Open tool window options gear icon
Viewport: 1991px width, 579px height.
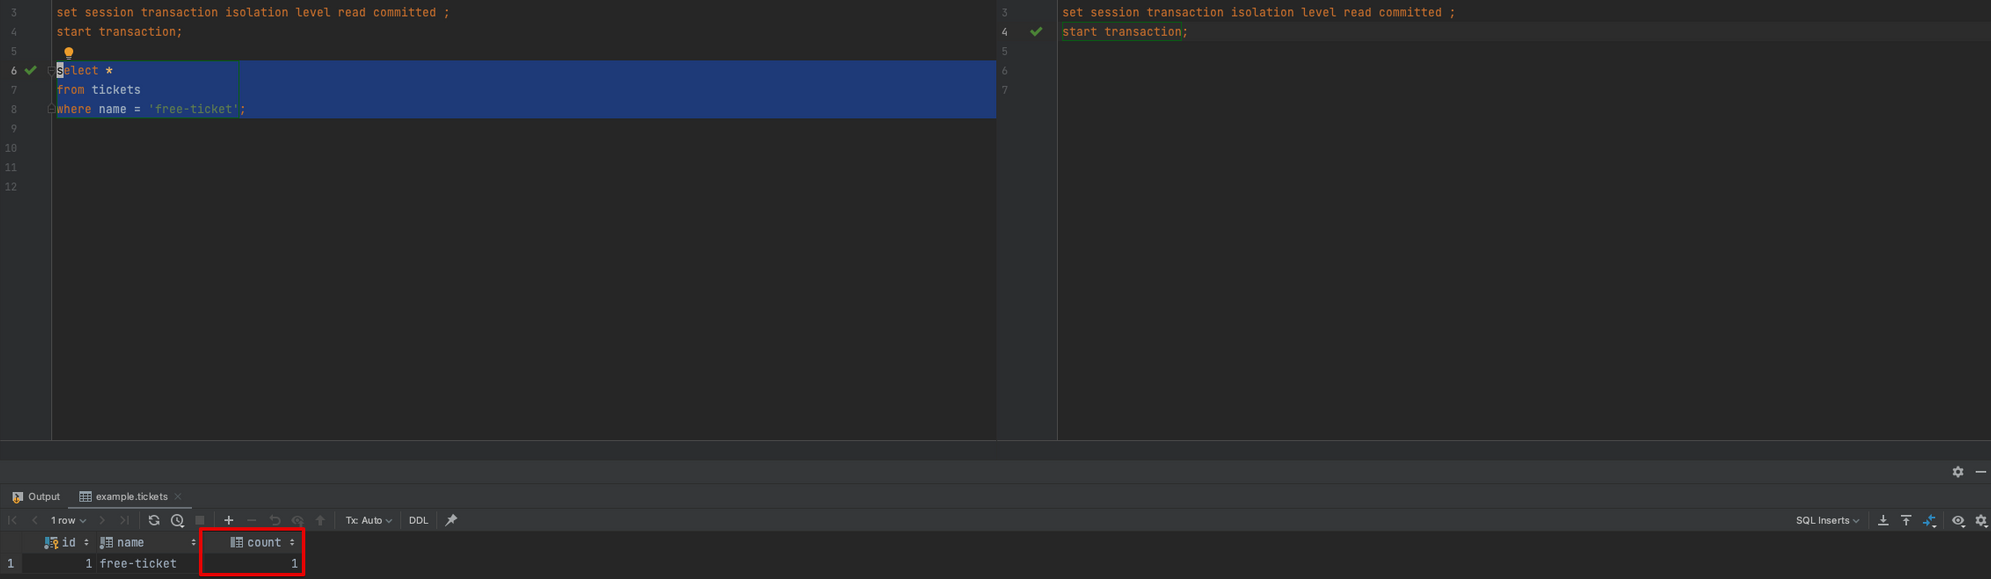pos(1958,472)
